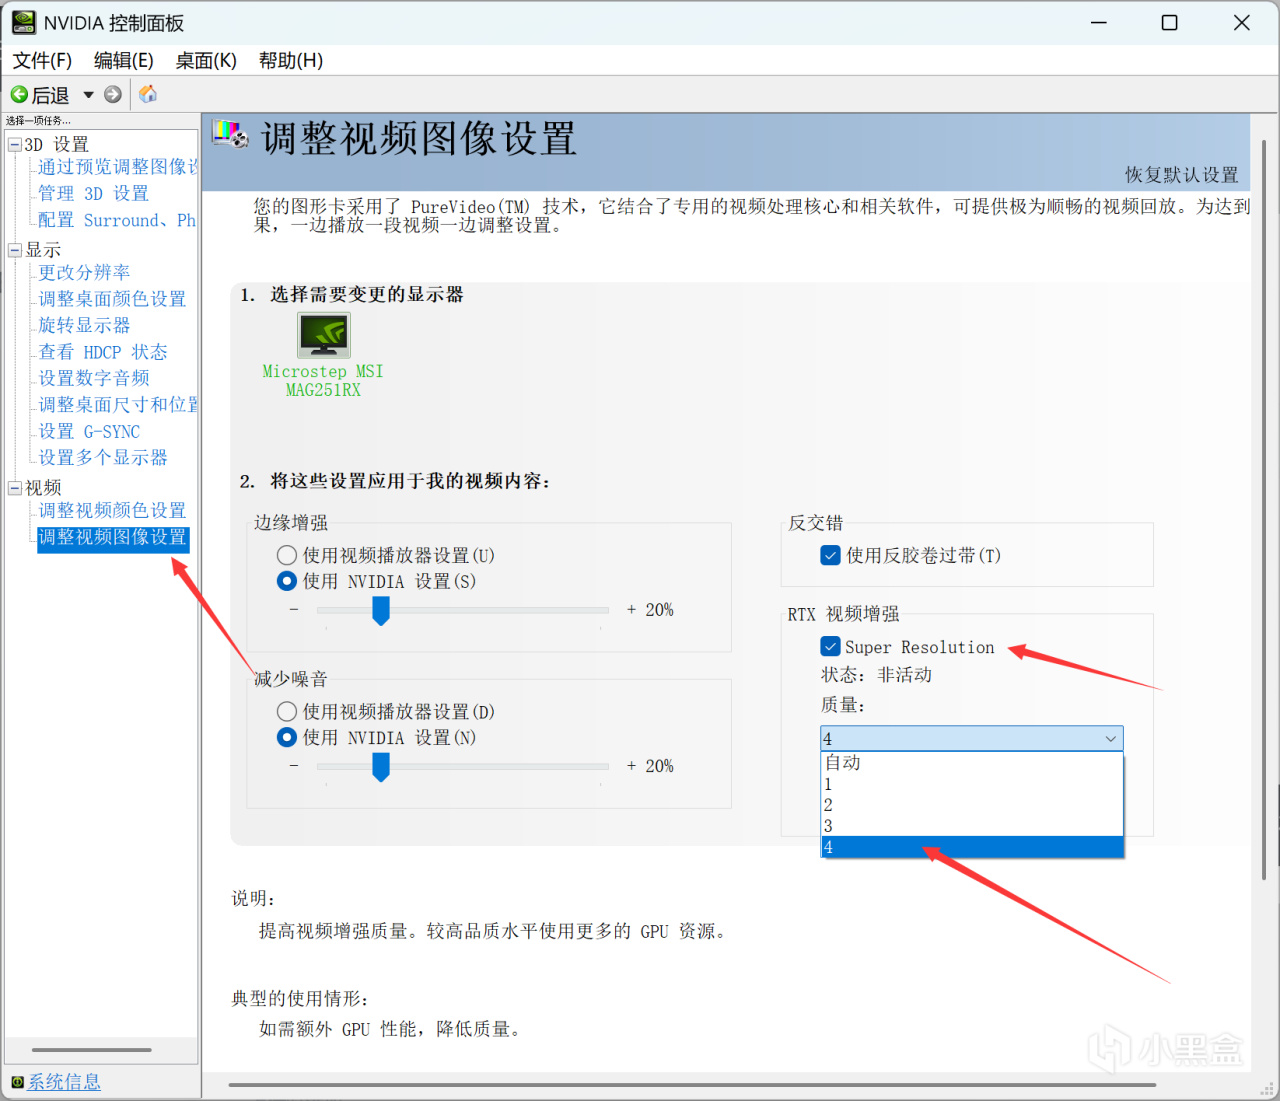This screenshot has height=1101, width=1280.
Task: Open the Back history dropdown arrow
Action: click(x=88, y=95)
